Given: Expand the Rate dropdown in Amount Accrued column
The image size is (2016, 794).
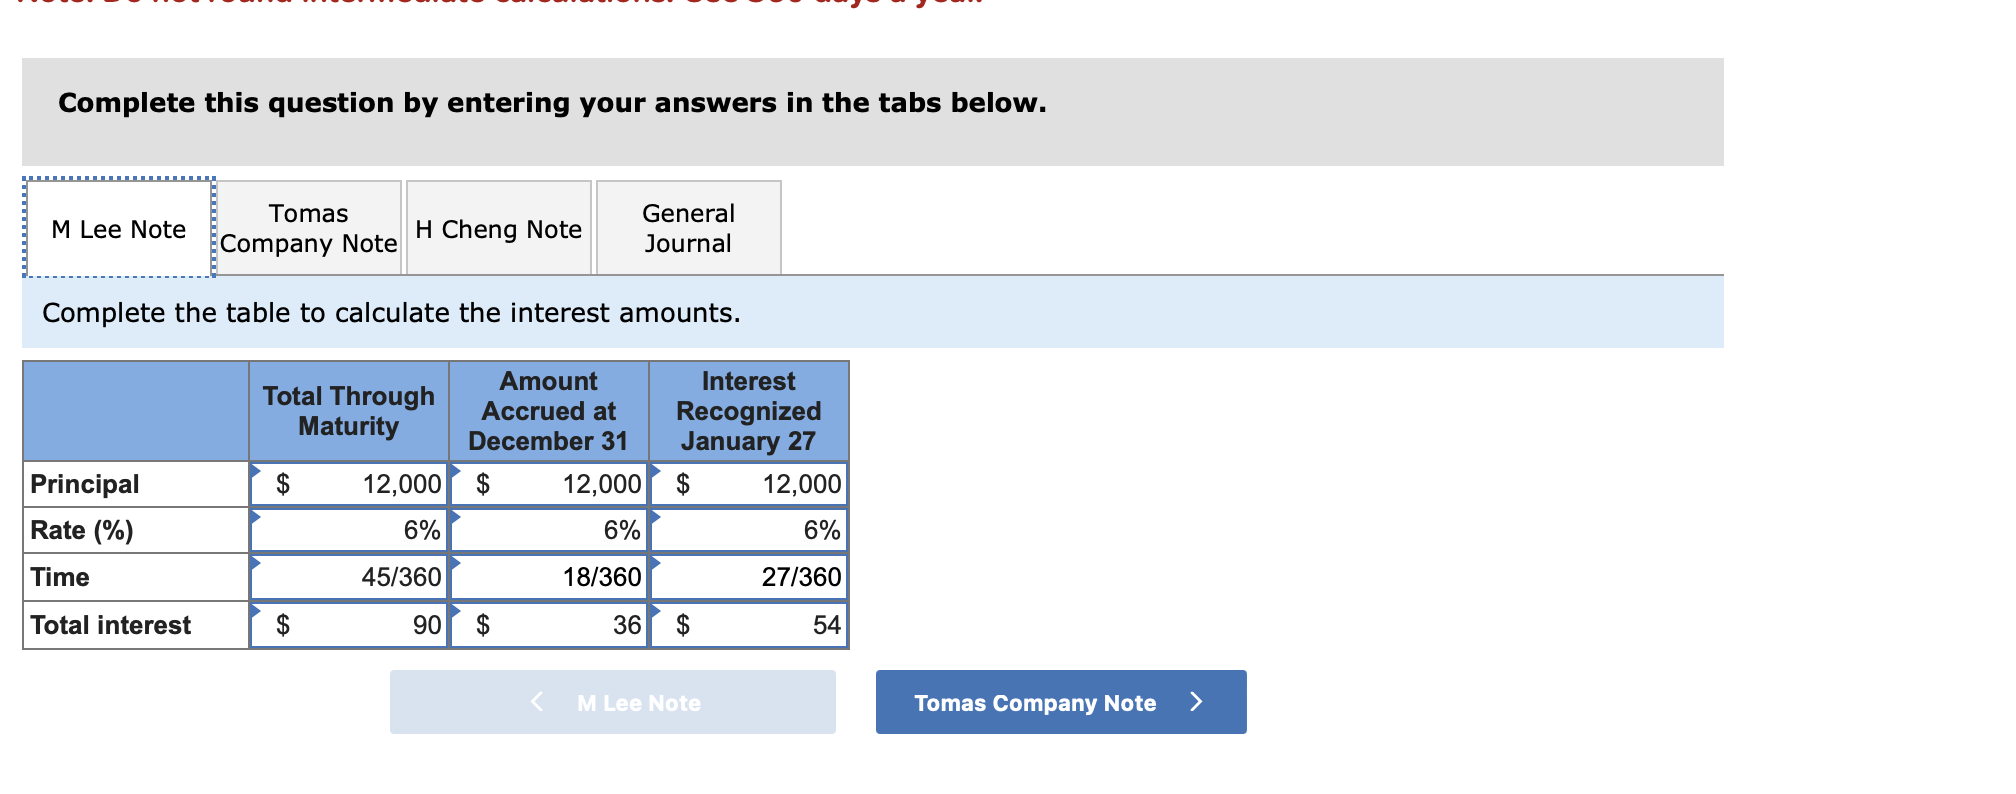Looking at the screenshot, I should point(455,516).
